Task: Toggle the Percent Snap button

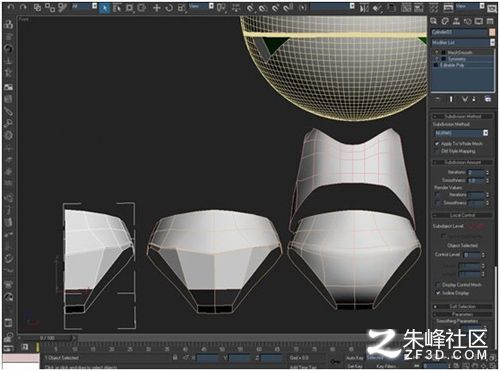Action: click(x=275, y=8)
